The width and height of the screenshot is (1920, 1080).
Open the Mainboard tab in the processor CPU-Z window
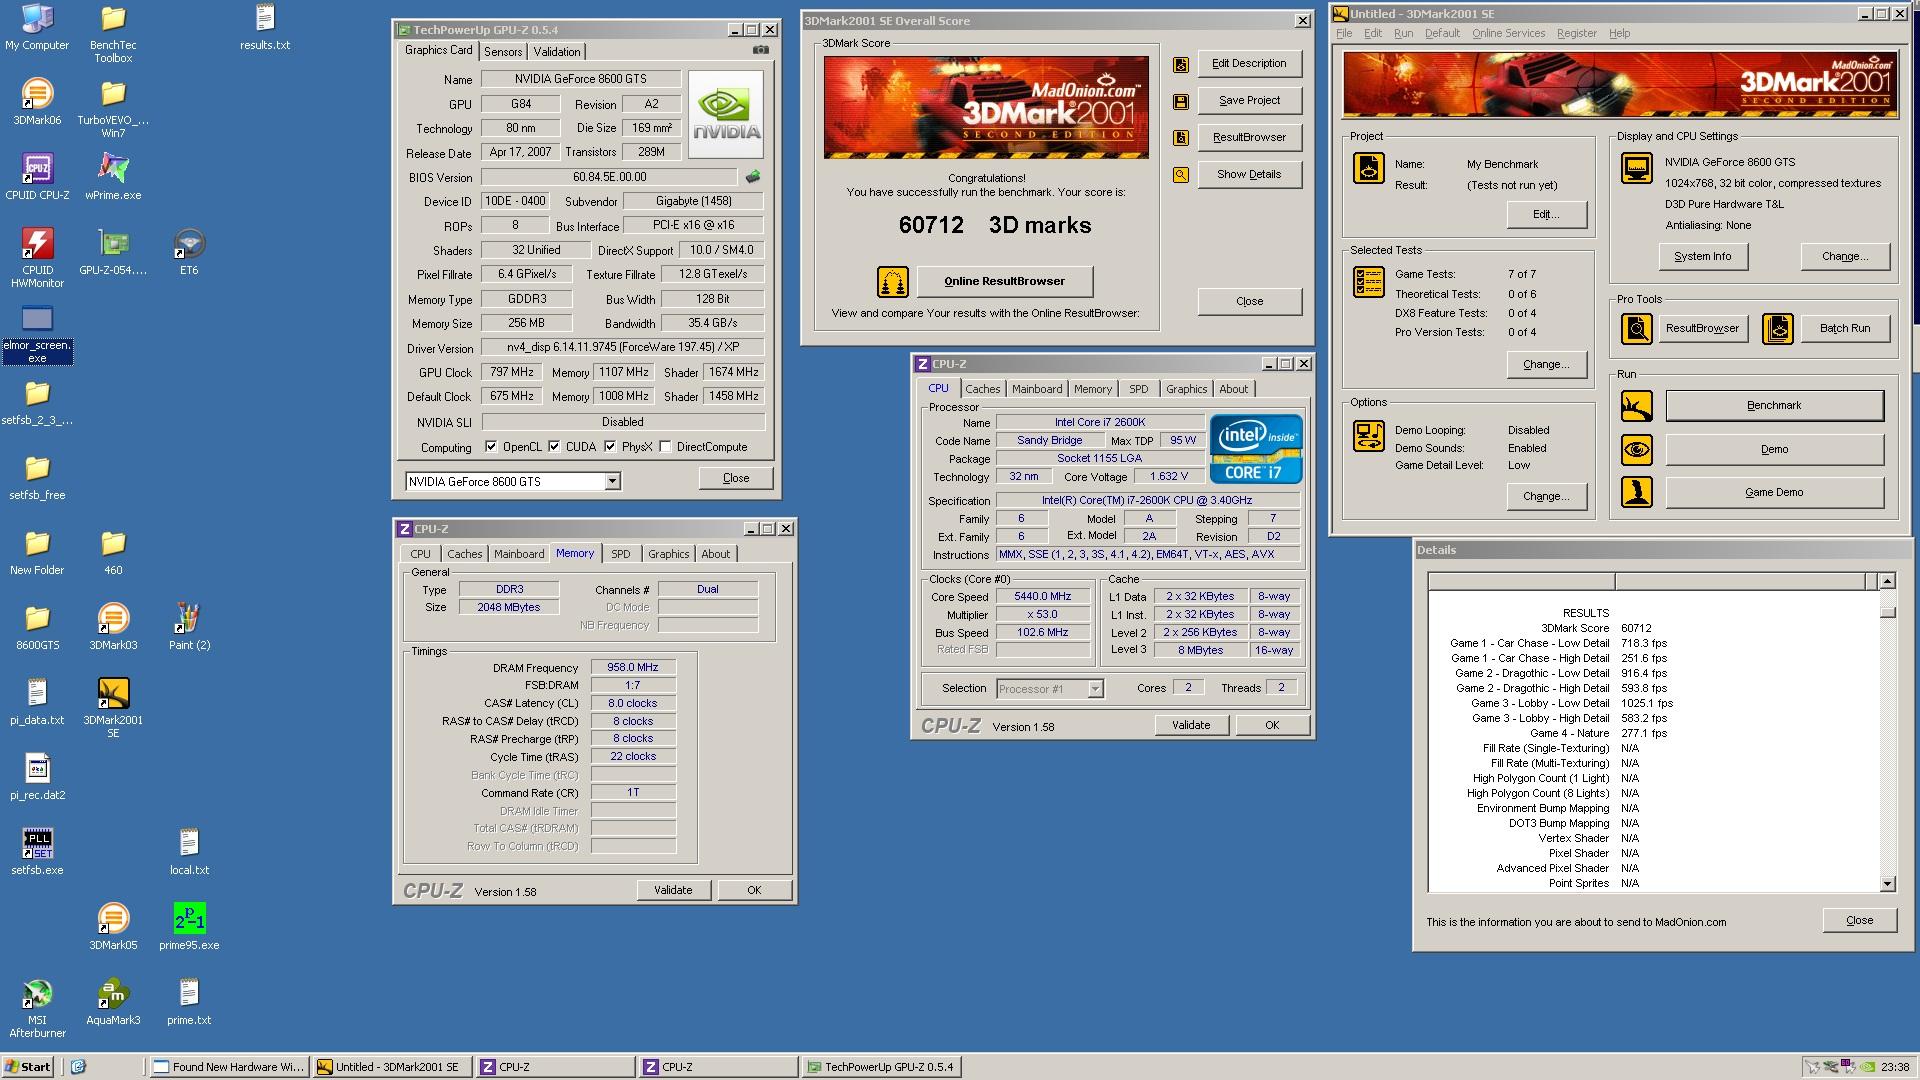click(x=1037, y=389)
